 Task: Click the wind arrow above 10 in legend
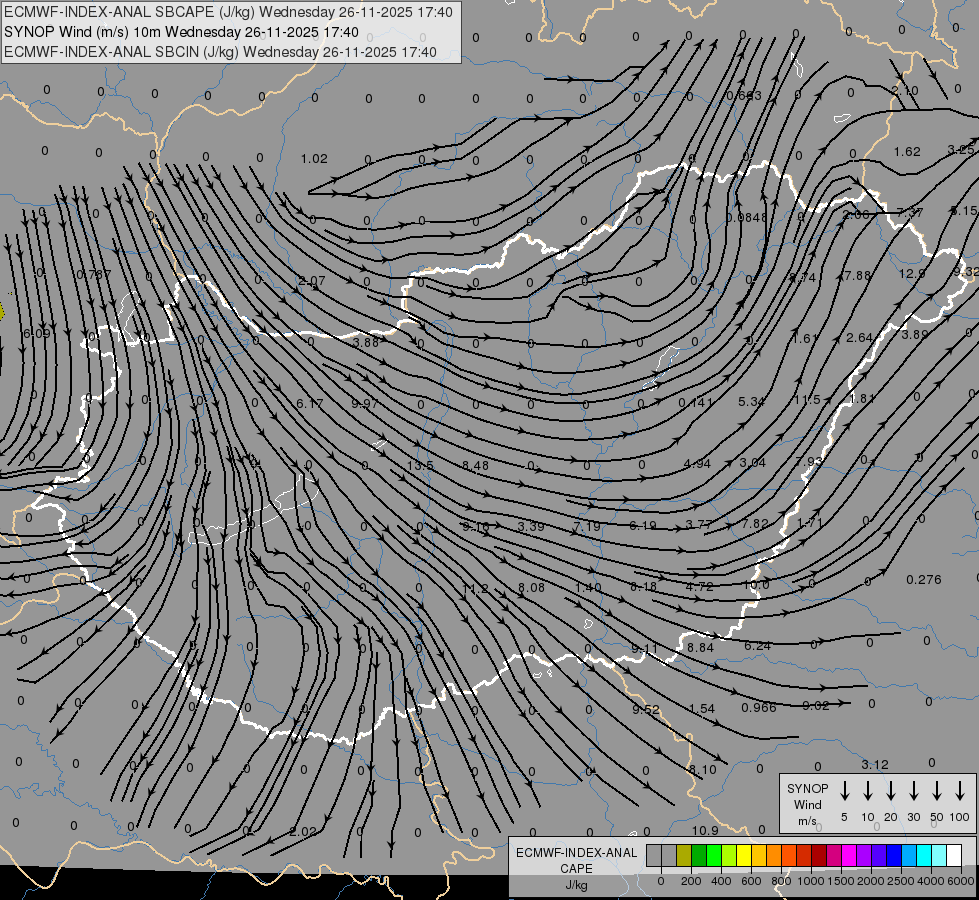click(868, 791)
